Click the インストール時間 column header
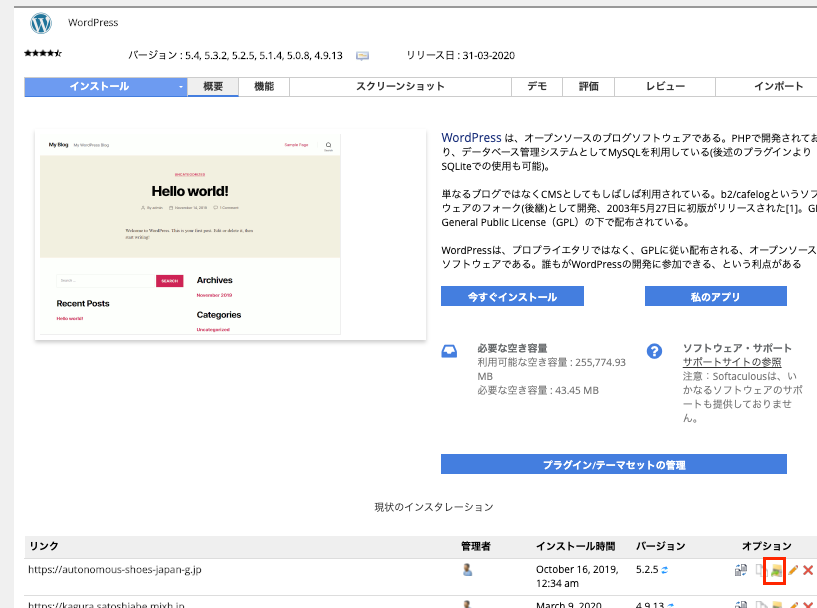817x608 pixels. [576, 546]
